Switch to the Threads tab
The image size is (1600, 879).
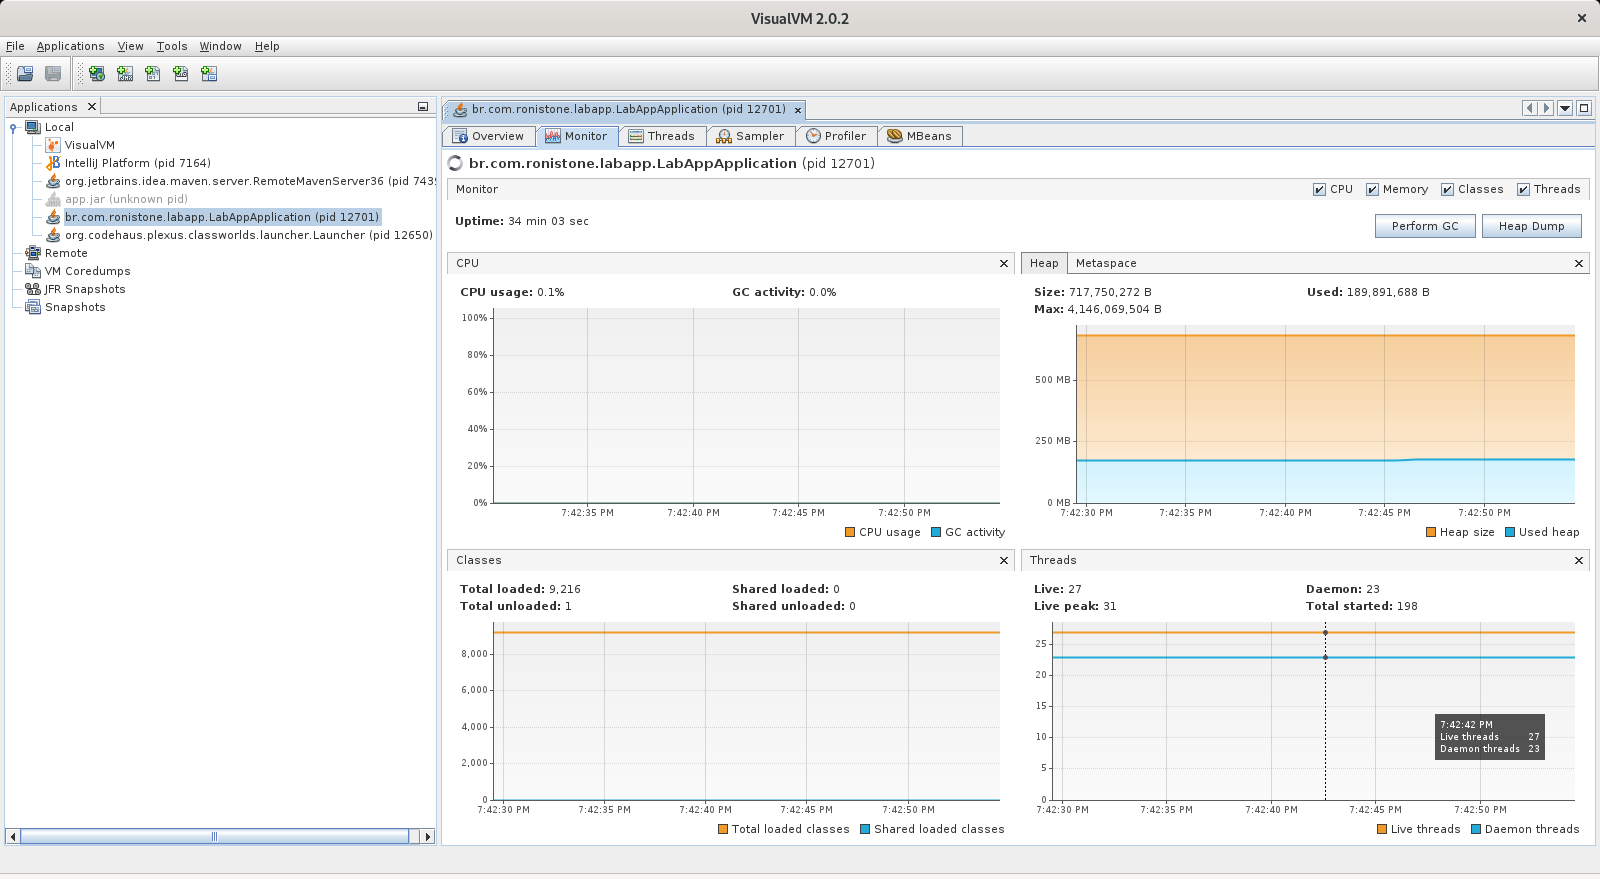point(662,136)
